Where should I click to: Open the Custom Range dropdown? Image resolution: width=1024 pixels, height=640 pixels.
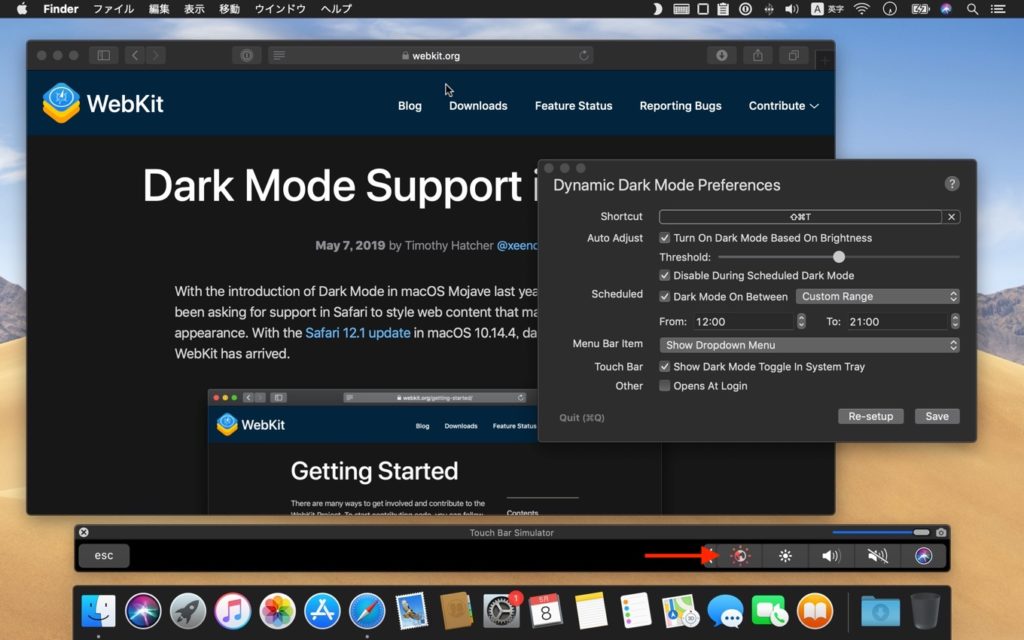(x=877, y=296)
